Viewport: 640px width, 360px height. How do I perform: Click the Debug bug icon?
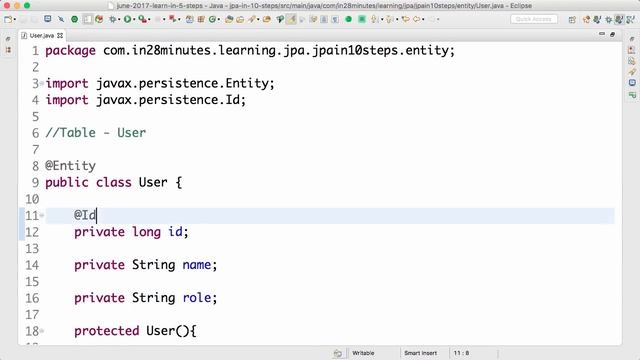pos(112,19)
